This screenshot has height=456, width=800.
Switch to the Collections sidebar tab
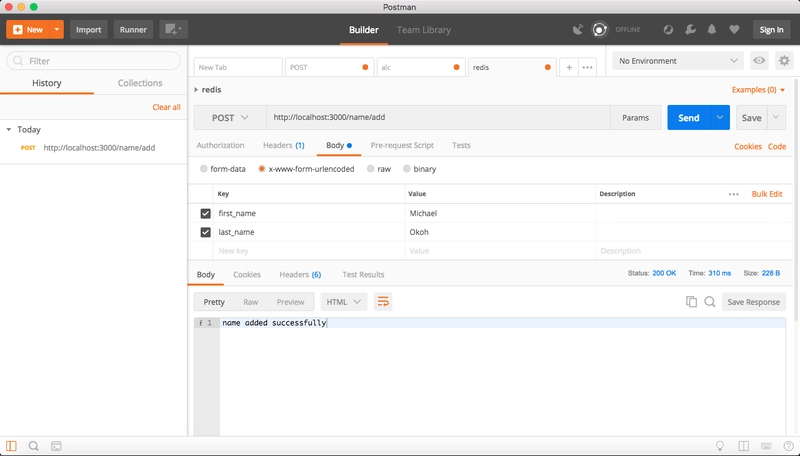(140, 83)
